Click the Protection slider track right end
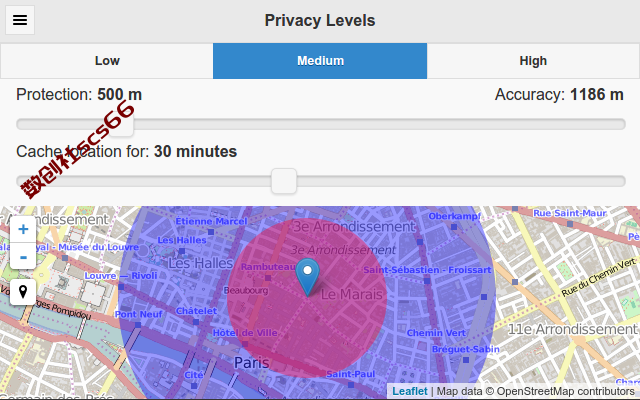This screenshot has height=400, width=640. 620,124
